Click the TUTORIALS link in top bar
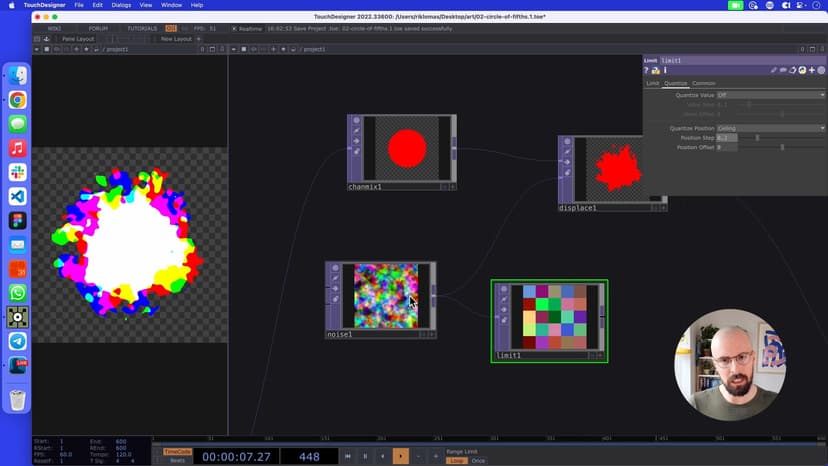The image size is (828, 466). (x=141, y=28)
